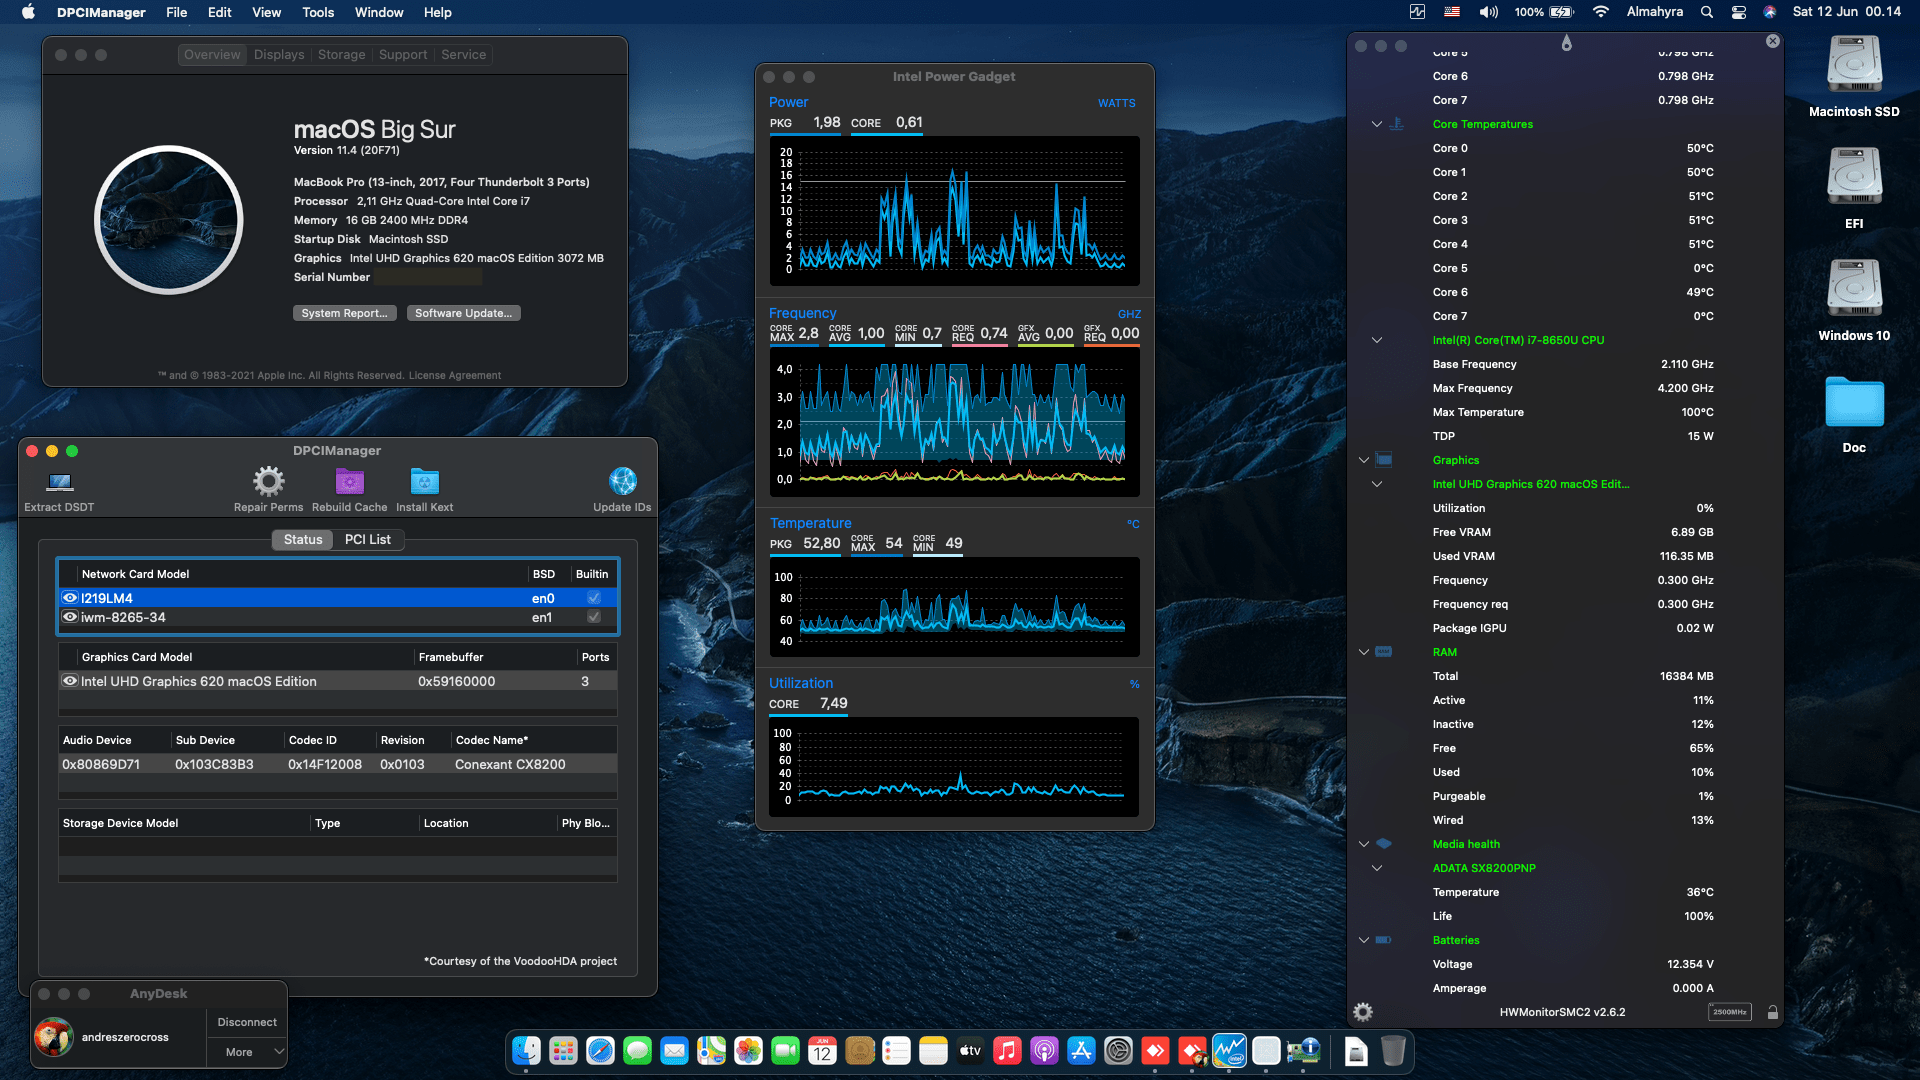Select the Windows 10 desktop drive
This screenshot has width=1920, height=1080.
1854,290
